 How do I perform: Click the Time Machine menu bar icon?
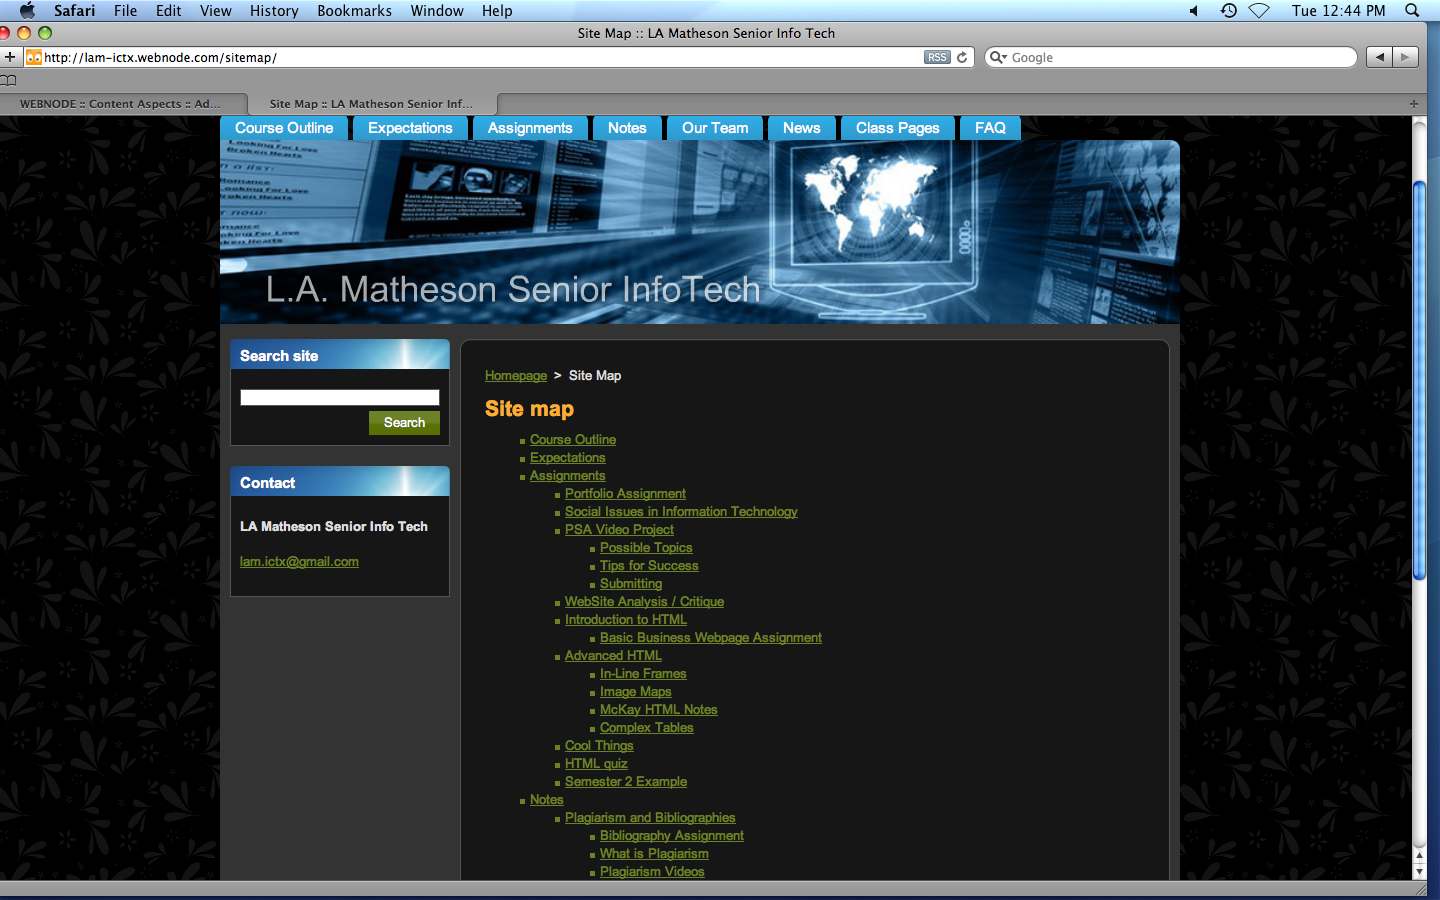tap(1229, 11)
